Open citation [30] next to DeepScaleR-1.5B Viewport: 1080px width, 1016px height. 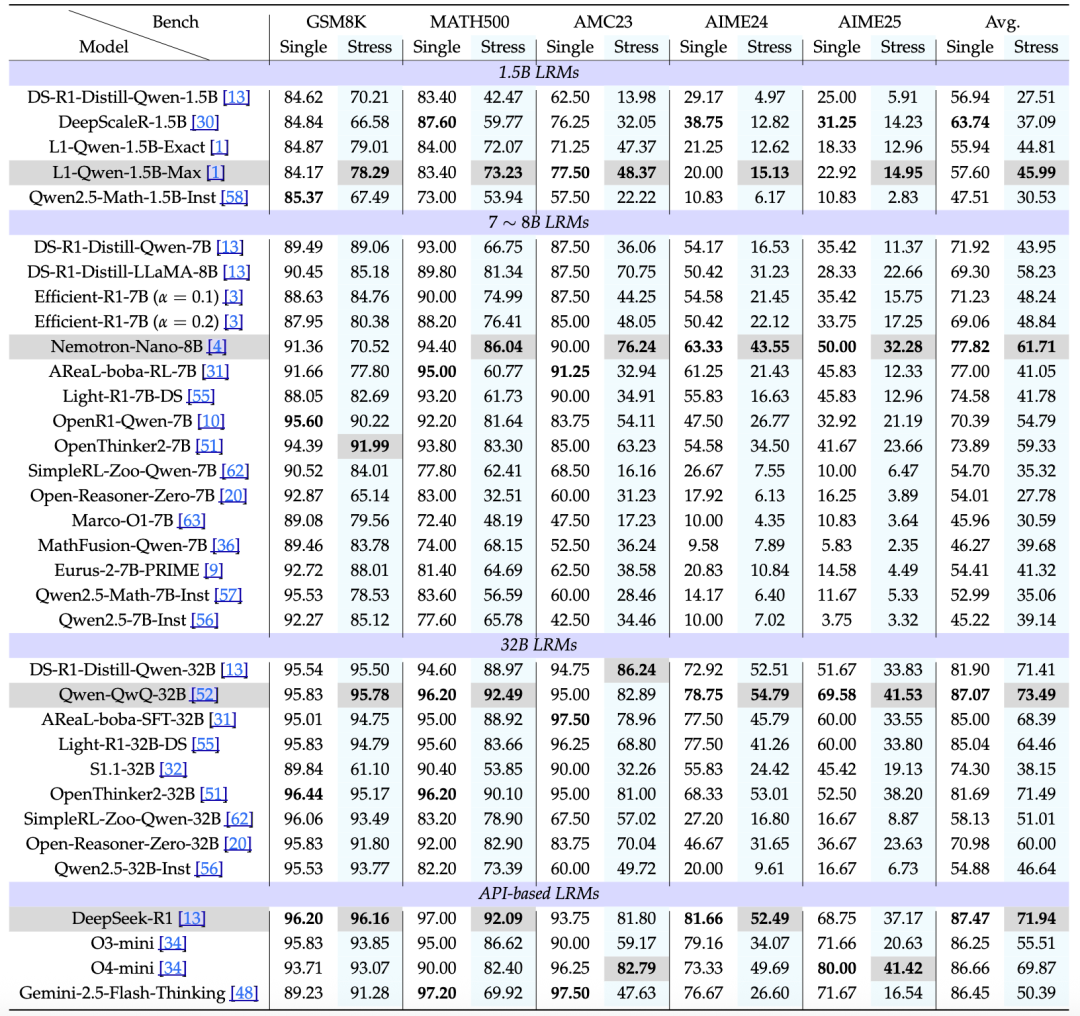tap(205, 122)
